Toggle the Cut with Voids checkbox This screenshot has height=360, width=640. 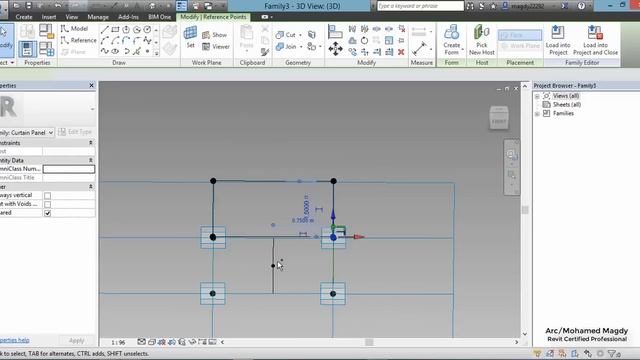[x=47, y=204]
